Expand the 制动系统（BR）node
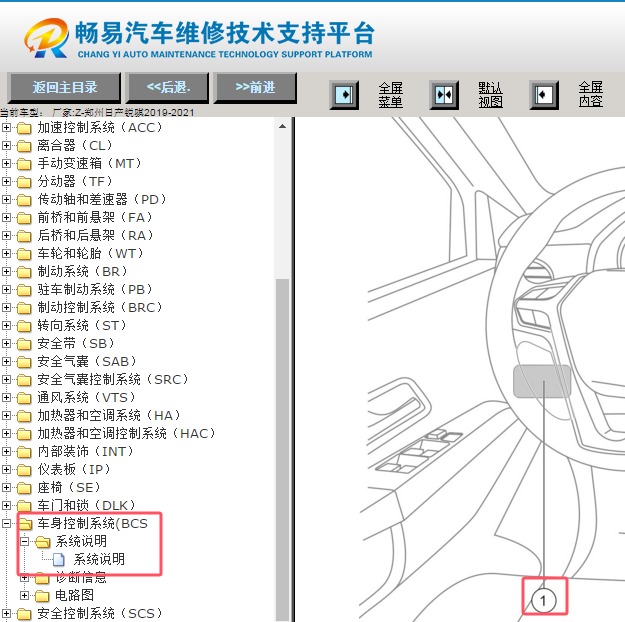625x622 pixels. pos(6,272)
